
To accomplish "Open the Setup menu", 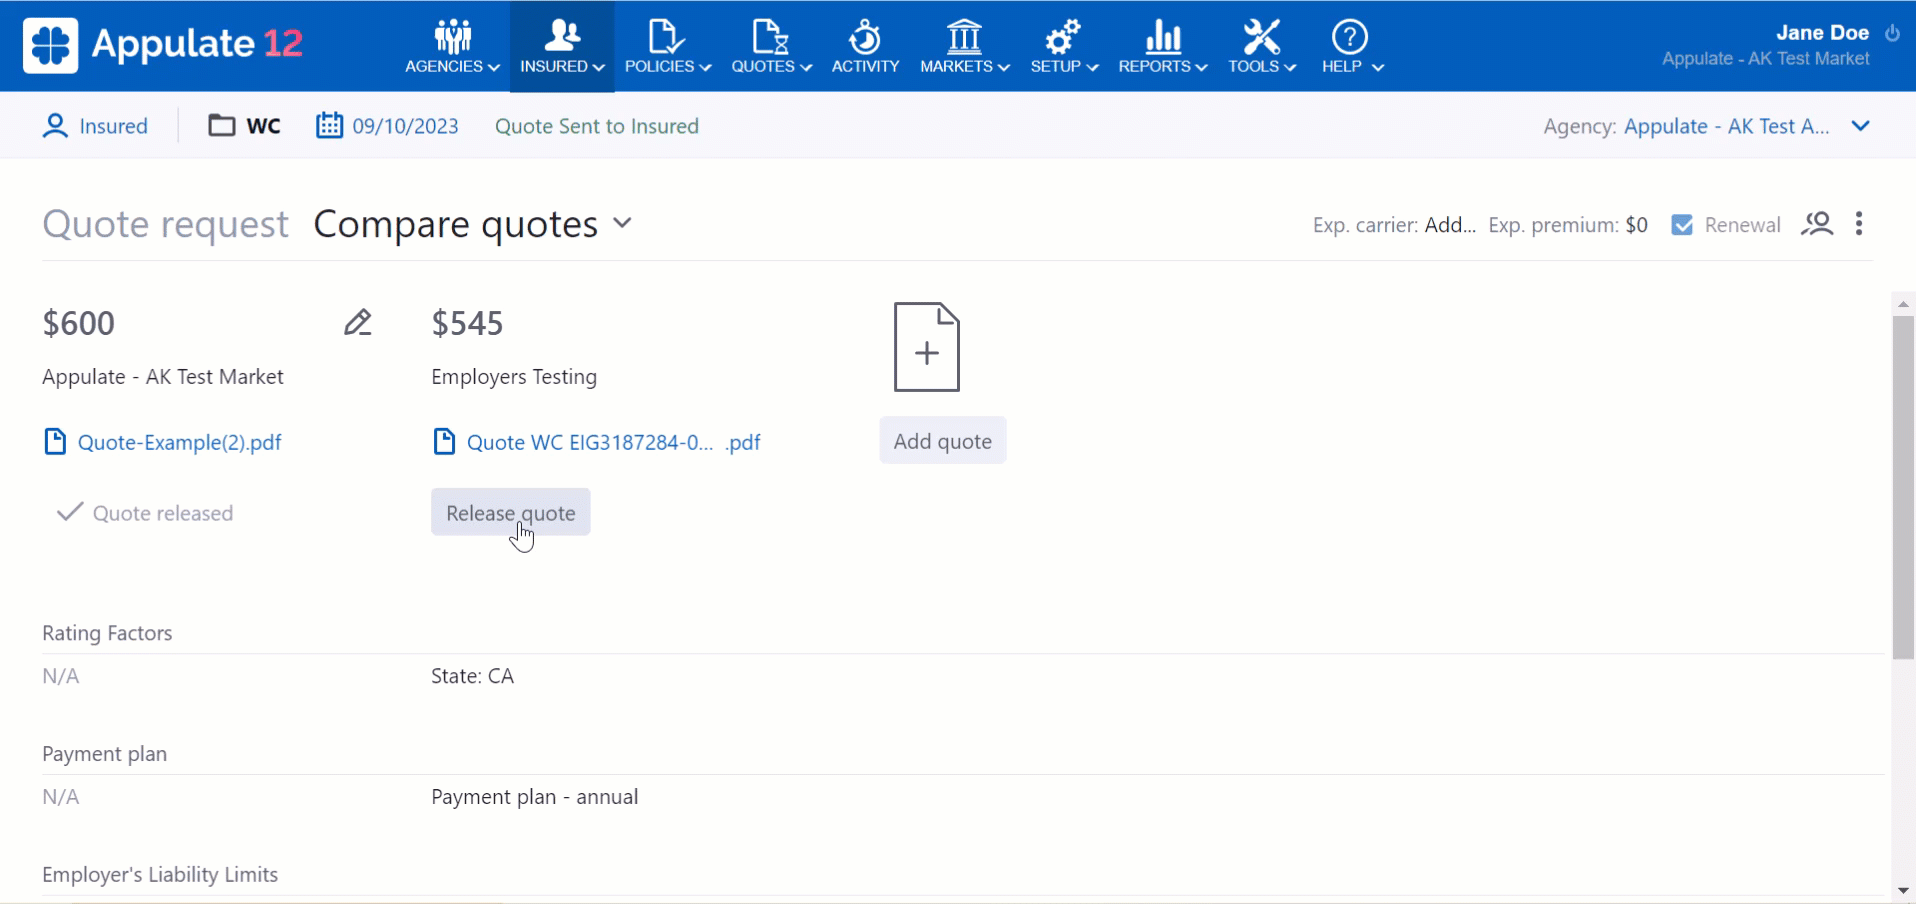I will click(x=1064, y=46).
